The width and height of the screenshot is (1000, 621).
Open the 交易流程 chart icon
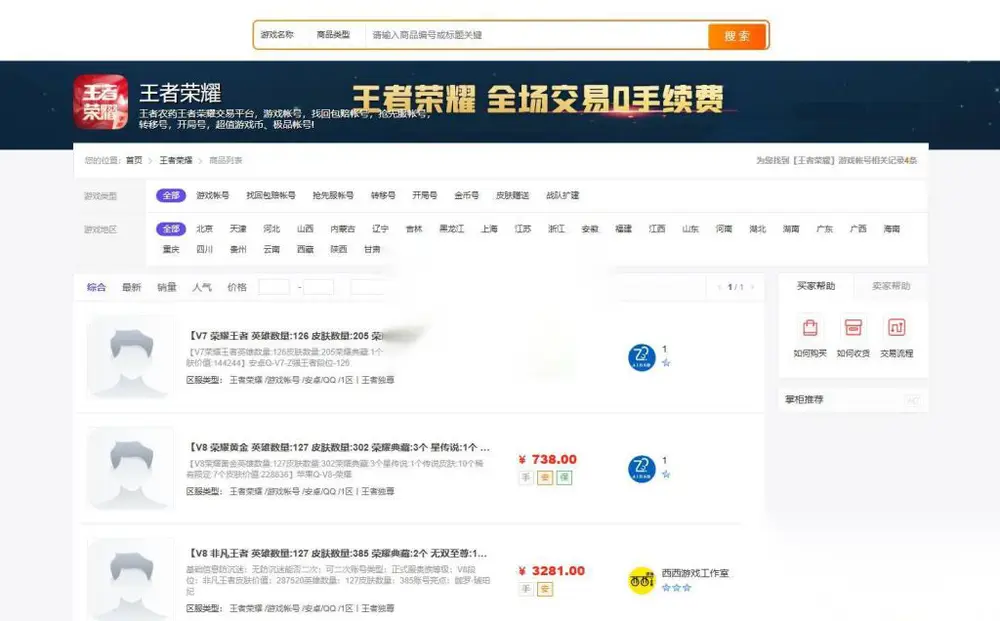897,327
